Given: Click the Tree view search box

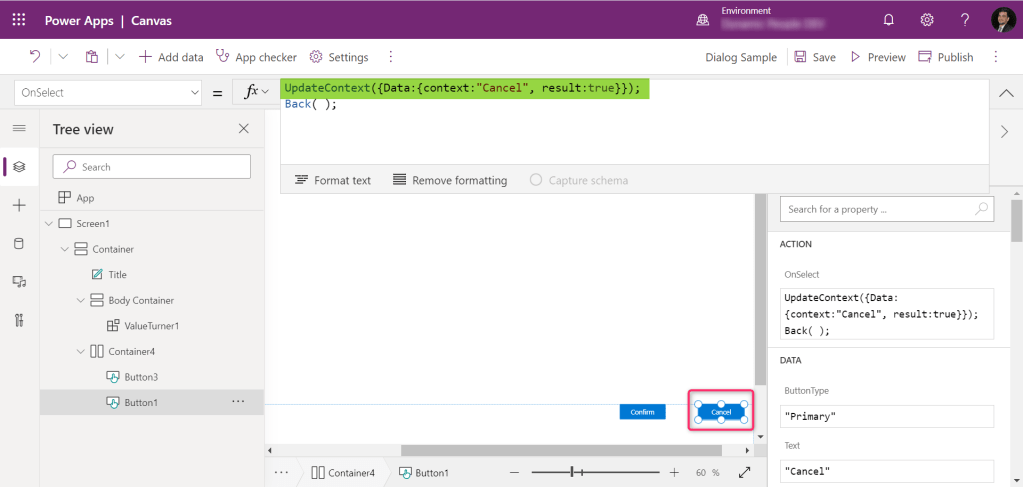Looking at the screenshot, I should [151, 167].
